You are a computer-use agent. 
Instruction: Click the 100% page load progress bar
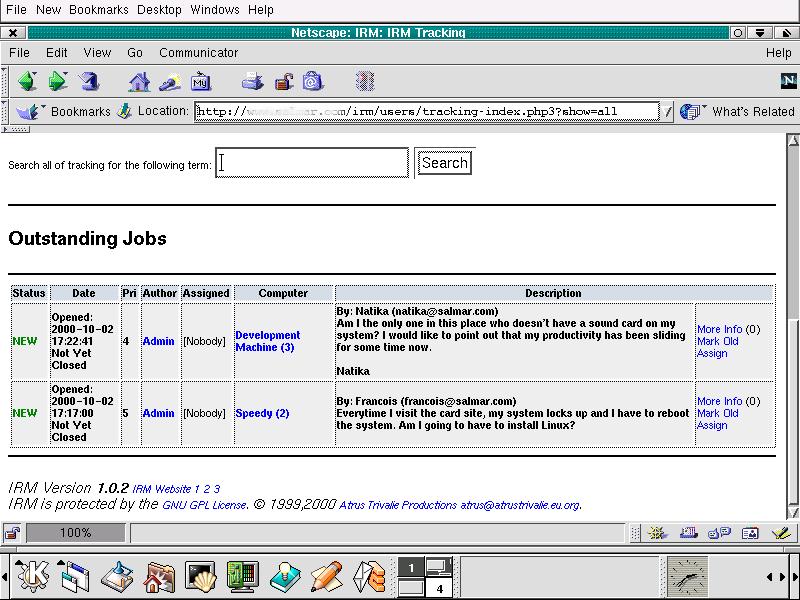tap(76, 533)
